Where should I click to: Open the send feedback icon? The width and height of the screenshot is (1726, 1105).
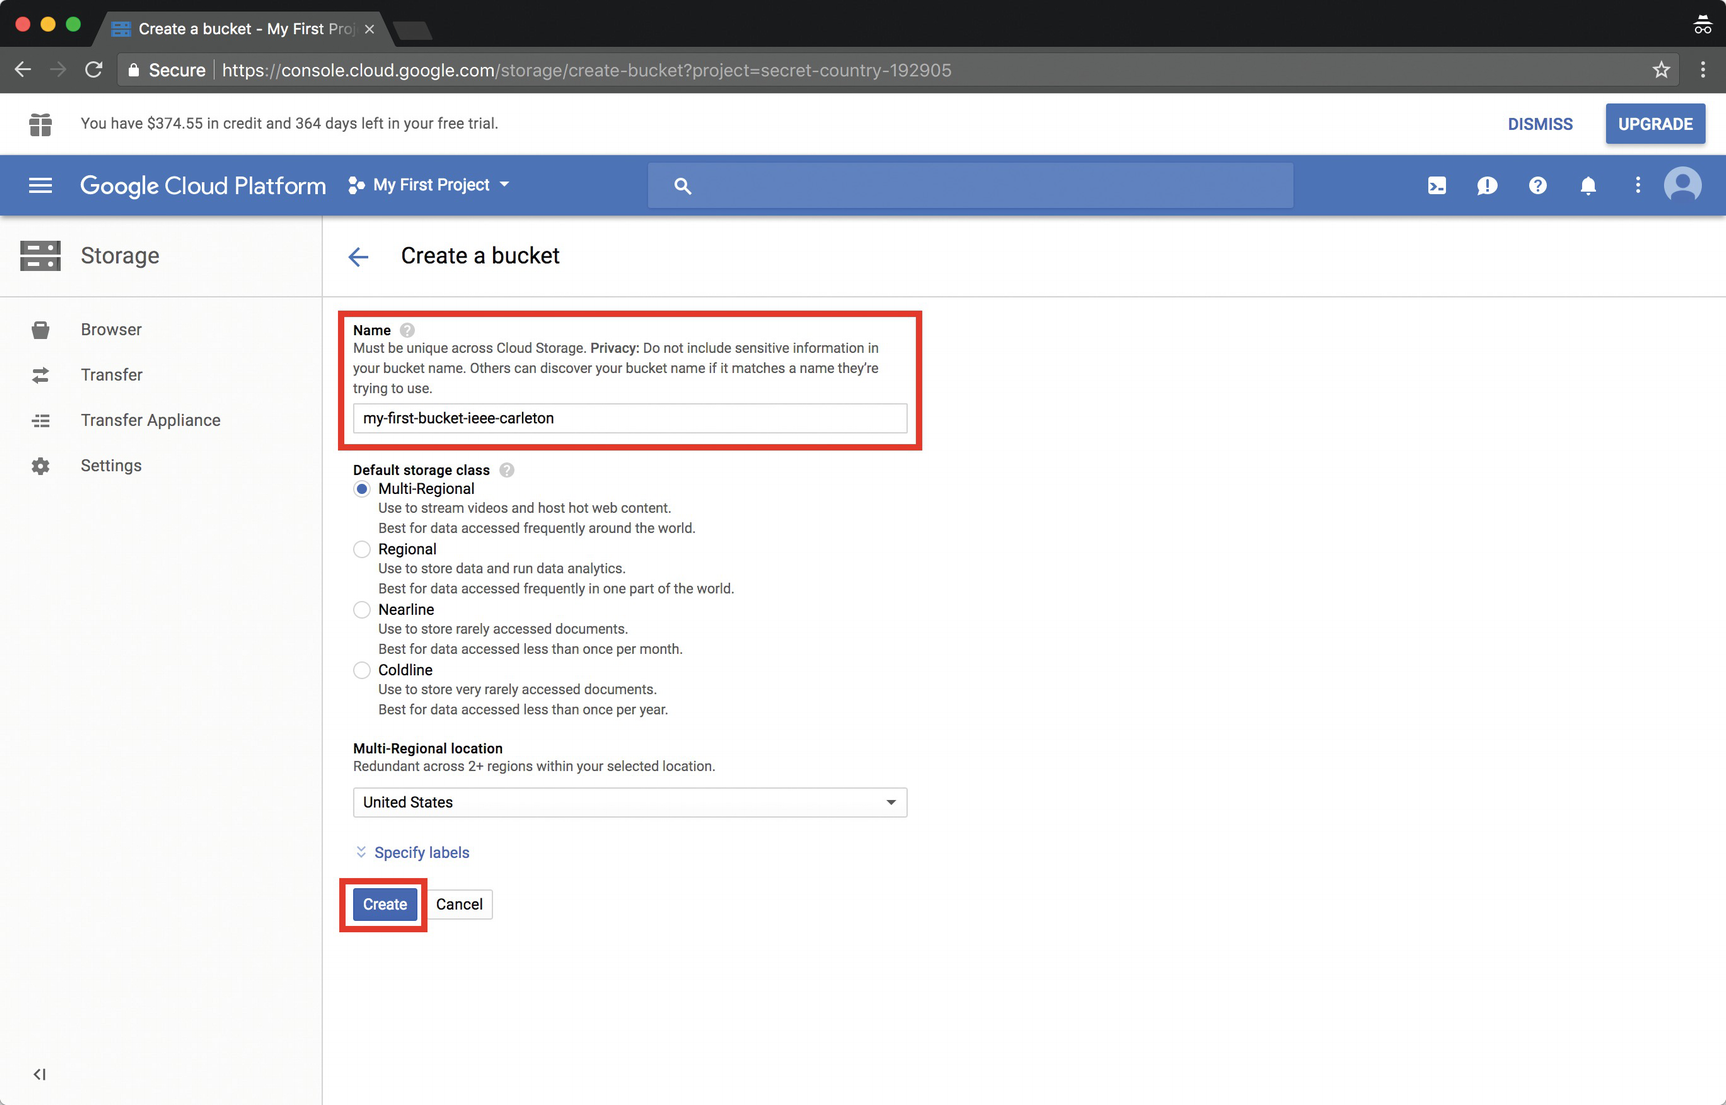pos(1487,185)
